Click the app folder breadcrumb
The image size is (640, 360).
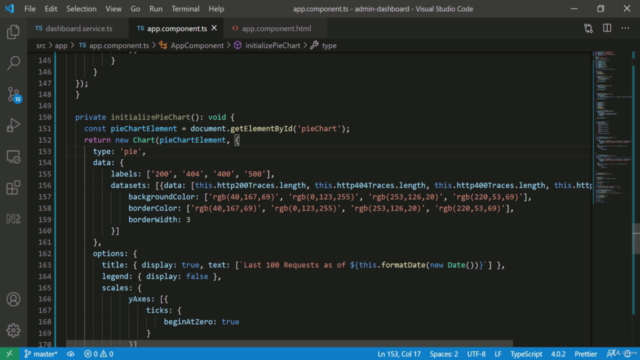point(61,45)
